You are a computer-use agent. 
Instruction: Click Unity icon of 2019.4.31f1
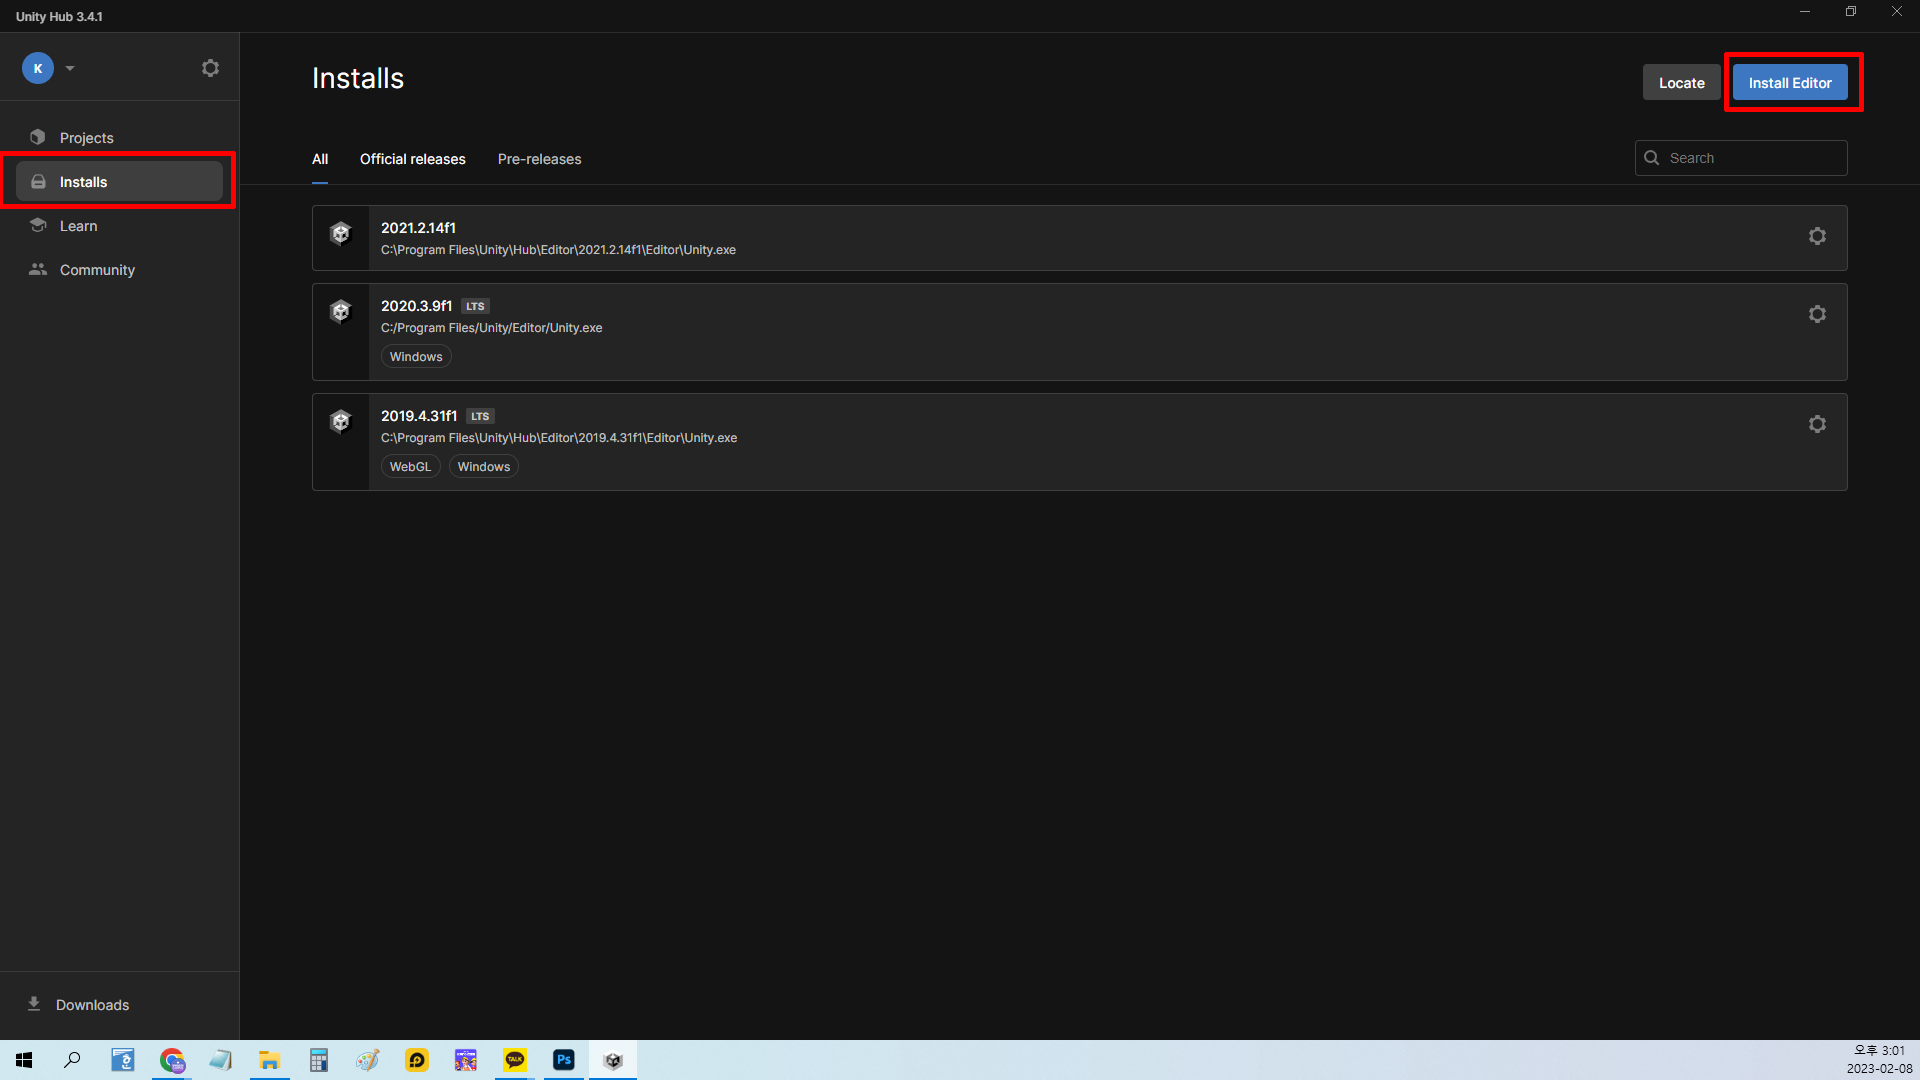click(x=341, y=422)
